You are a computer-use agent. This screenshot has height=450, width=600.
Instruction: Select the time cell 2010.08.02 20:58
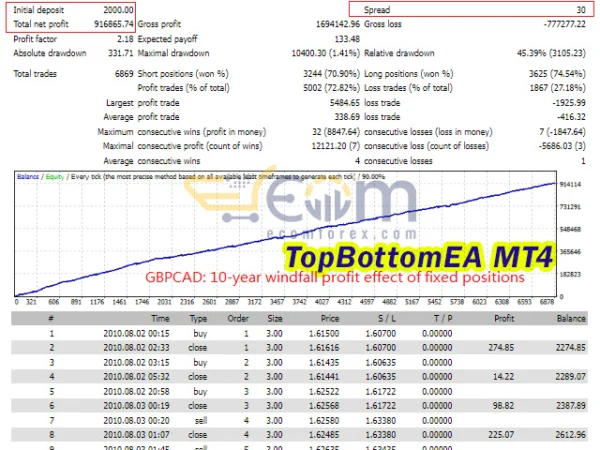pos(136,391)
